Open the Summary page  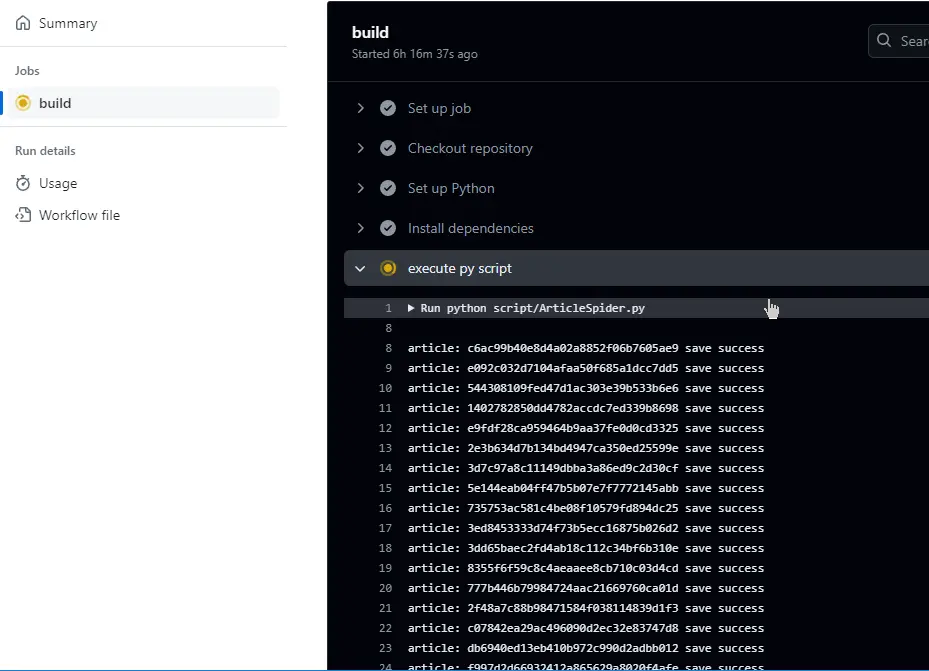68,23
